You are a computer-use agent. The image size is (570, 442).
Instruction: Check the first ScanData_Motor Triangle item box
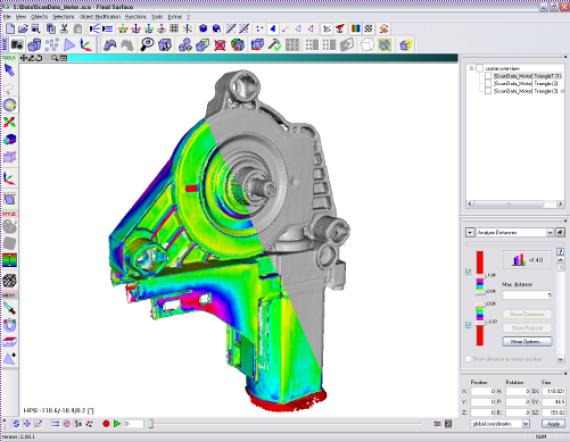pos(488,76)
